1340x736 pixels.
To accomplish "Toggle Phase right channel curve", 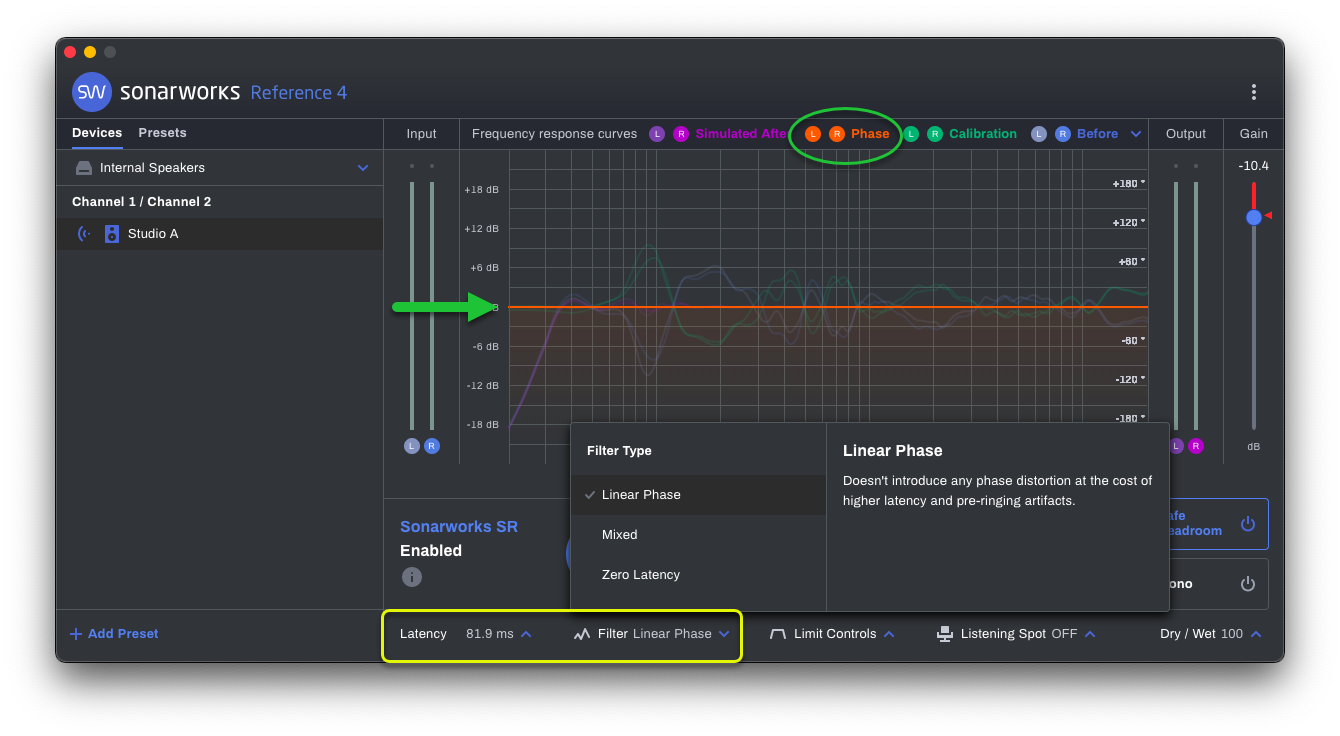I will [x=837, y=134].
